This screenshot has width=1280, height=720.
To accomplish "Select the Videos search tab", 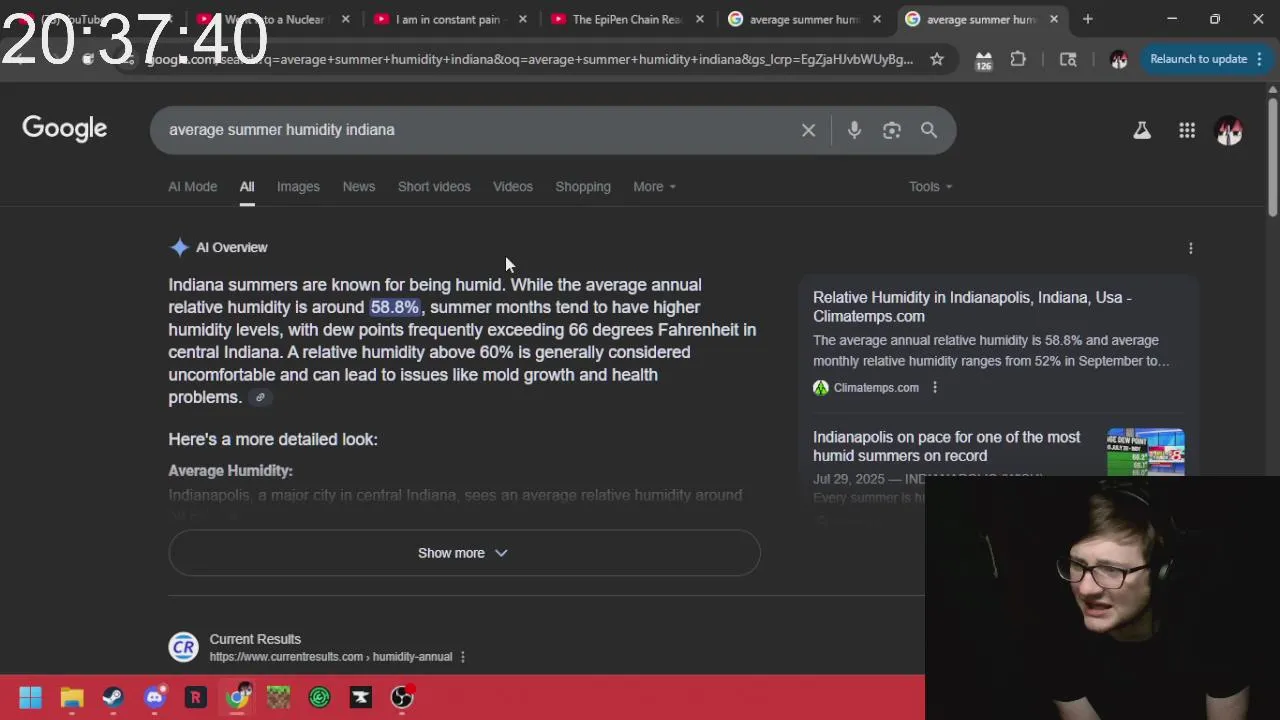I will [513, 187].
